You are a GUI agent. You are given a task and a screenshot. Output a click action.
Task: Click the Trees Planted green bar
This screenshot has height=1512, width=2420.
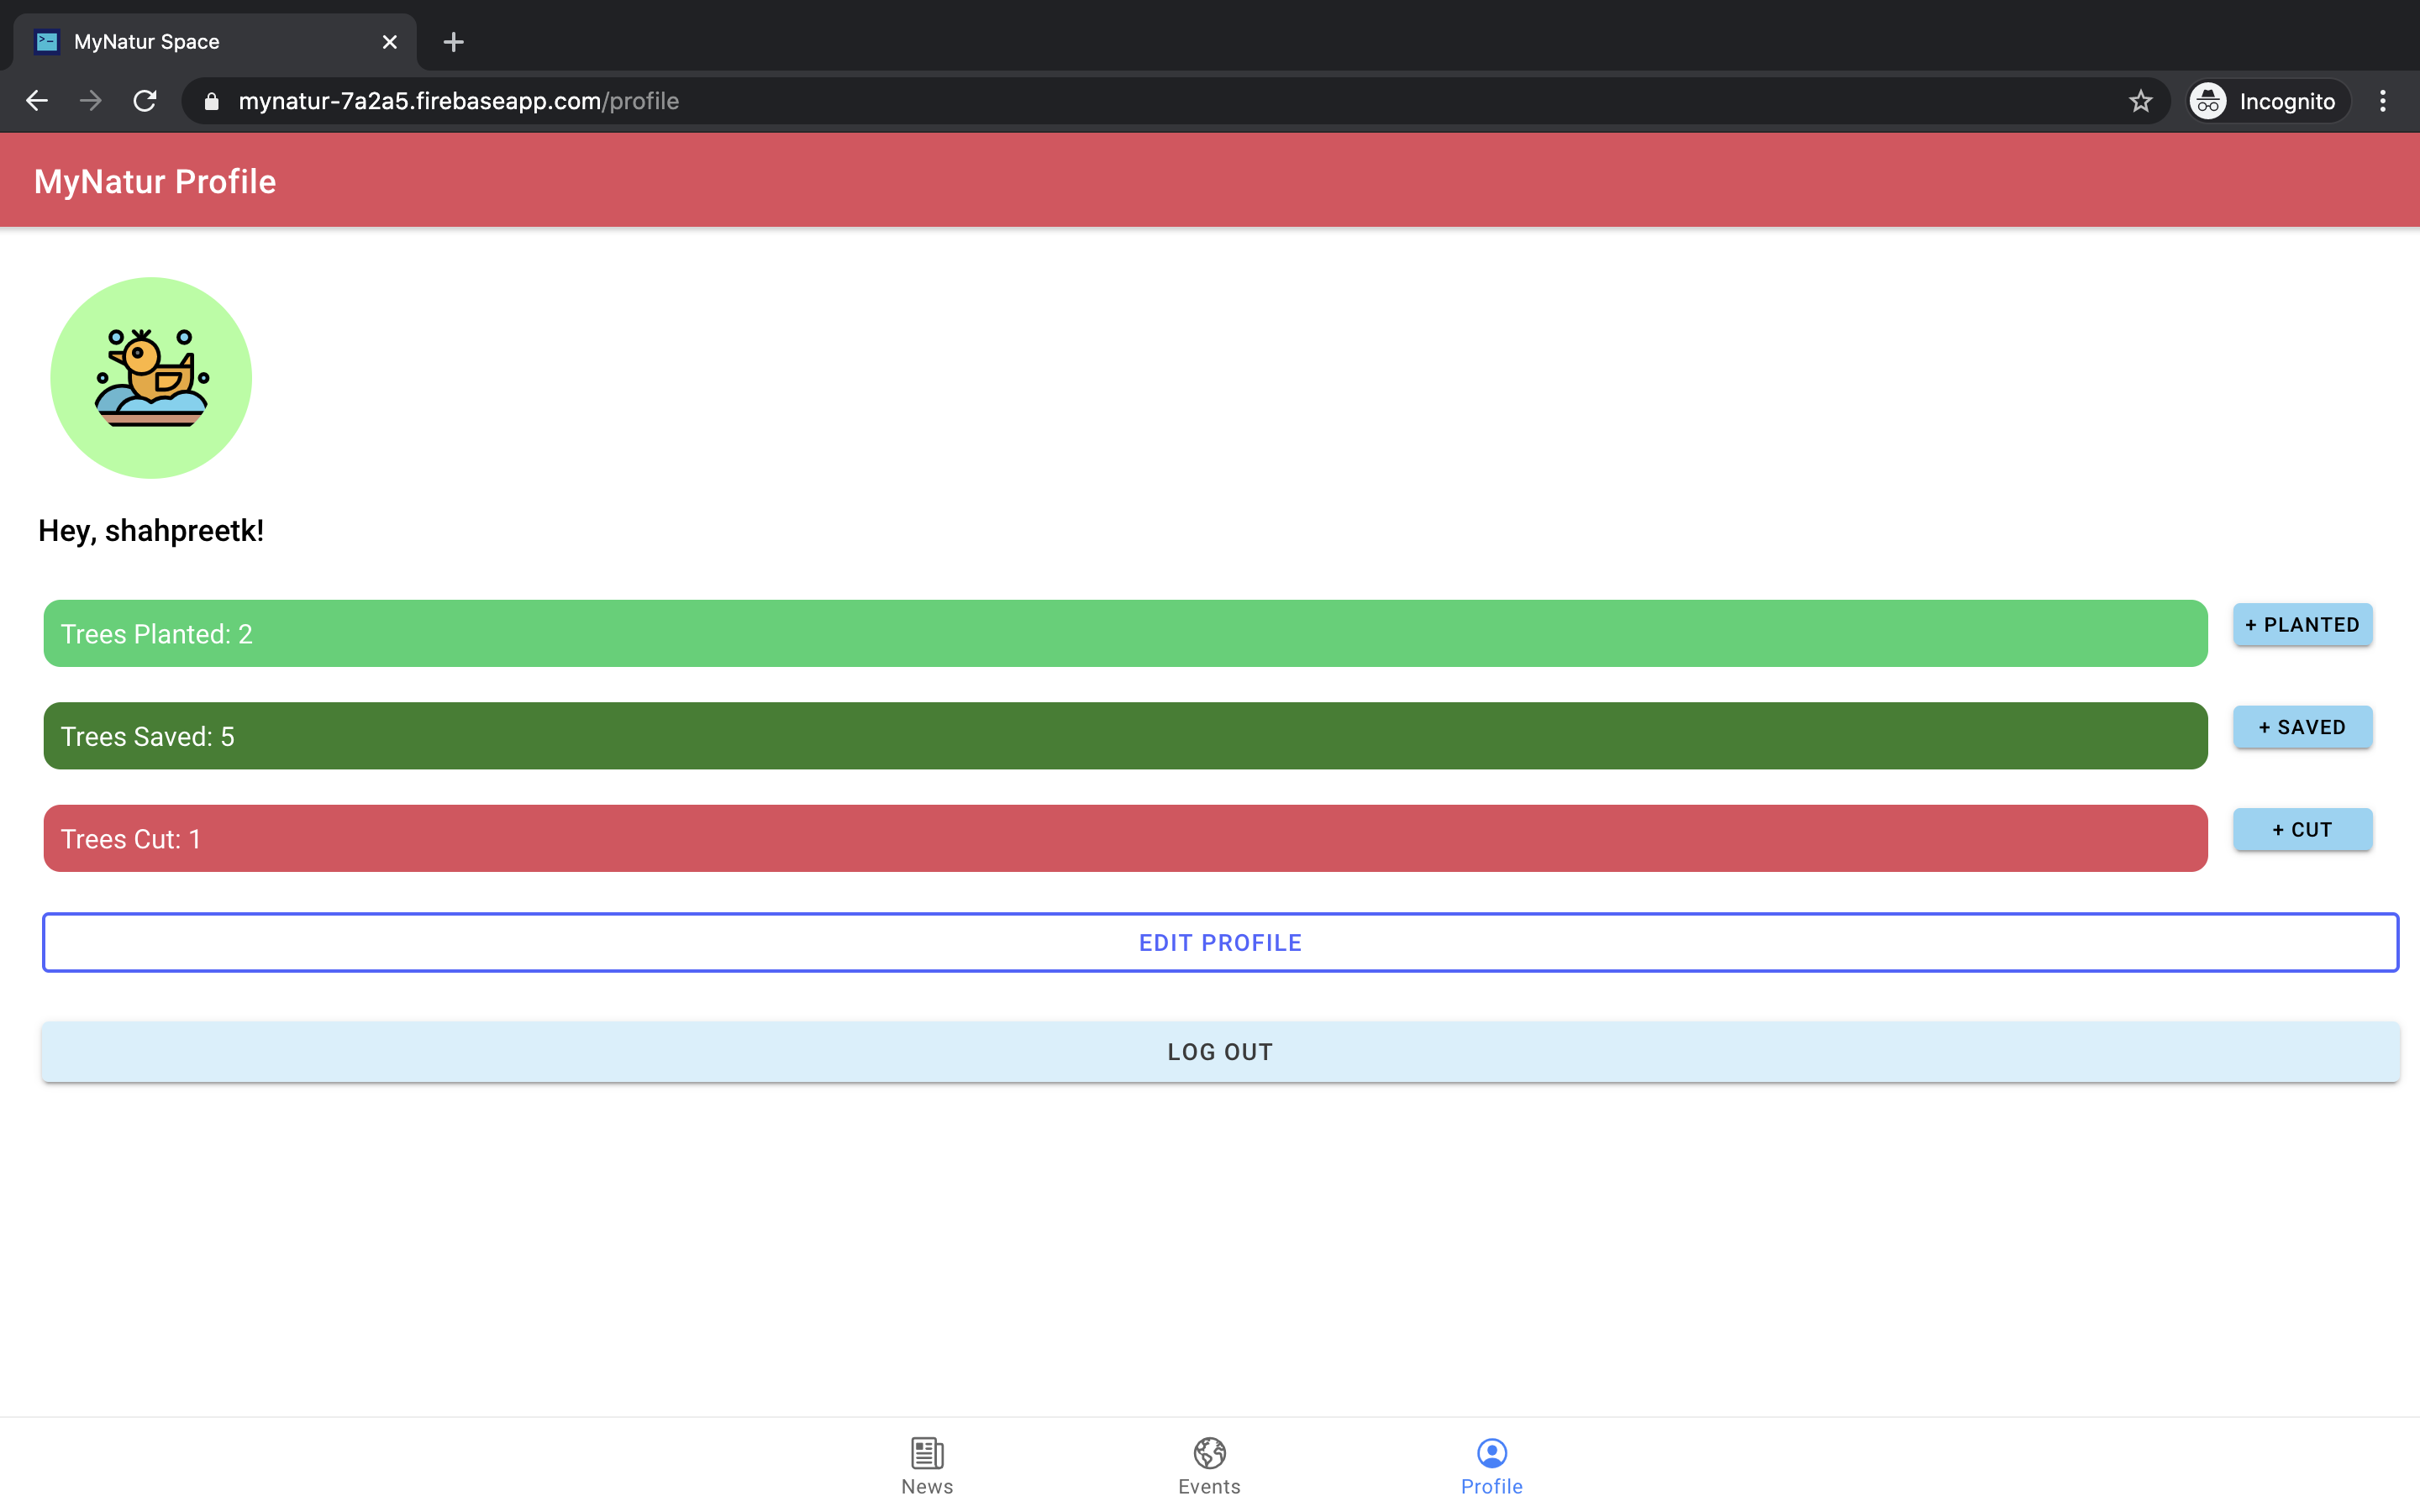tap(1125, 633)
